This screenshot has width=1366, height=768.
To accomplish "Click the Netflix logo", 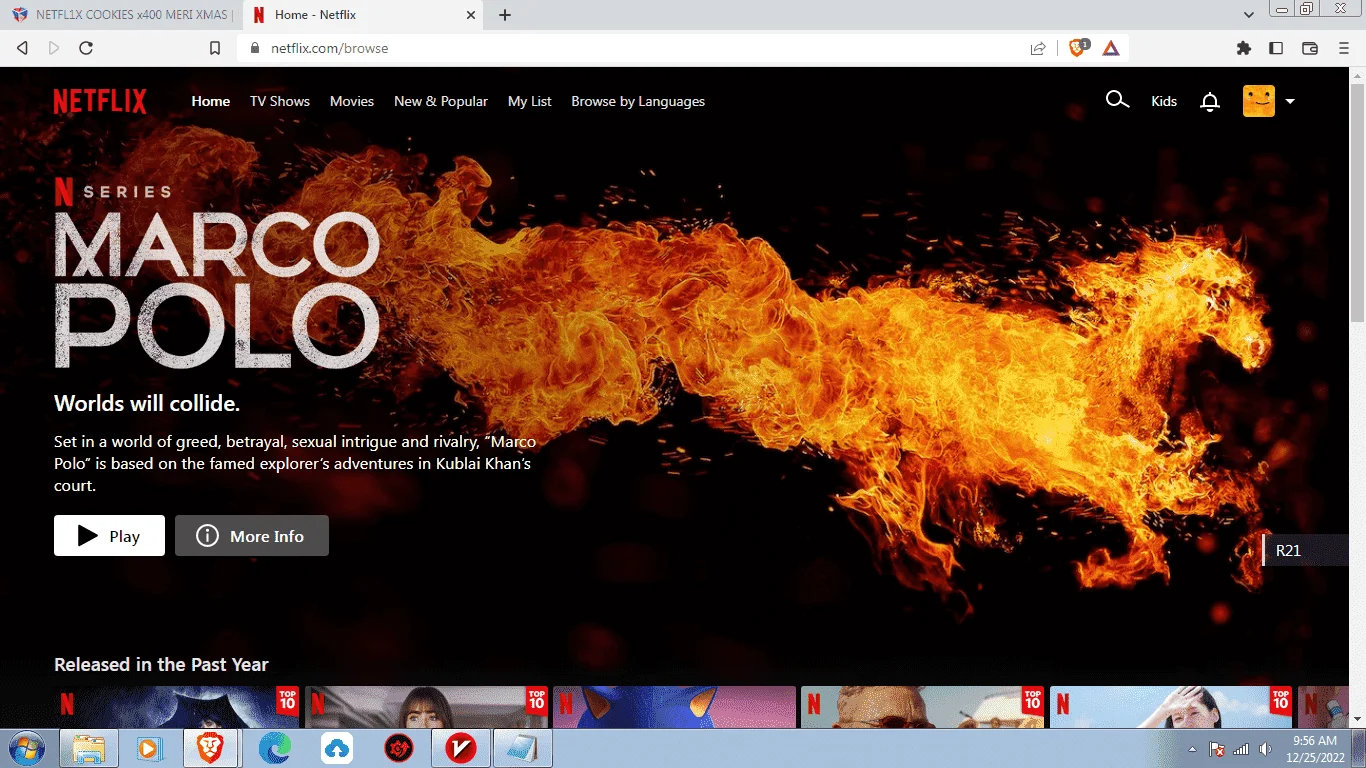I will 100,101.
